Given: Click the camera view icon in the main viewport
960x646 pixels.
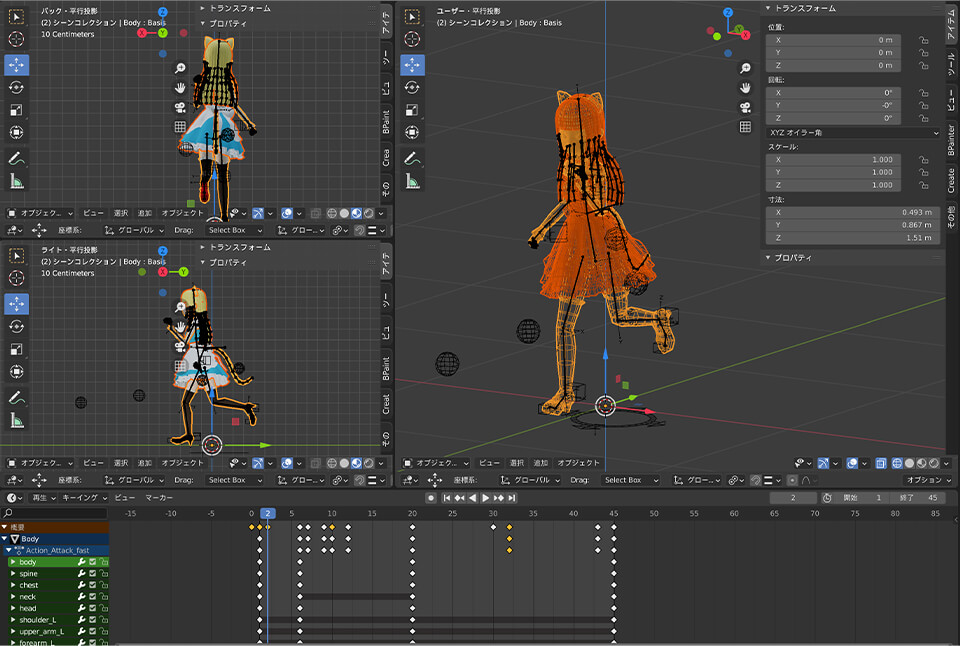Looking at the screenshot, I should point(745,107).
